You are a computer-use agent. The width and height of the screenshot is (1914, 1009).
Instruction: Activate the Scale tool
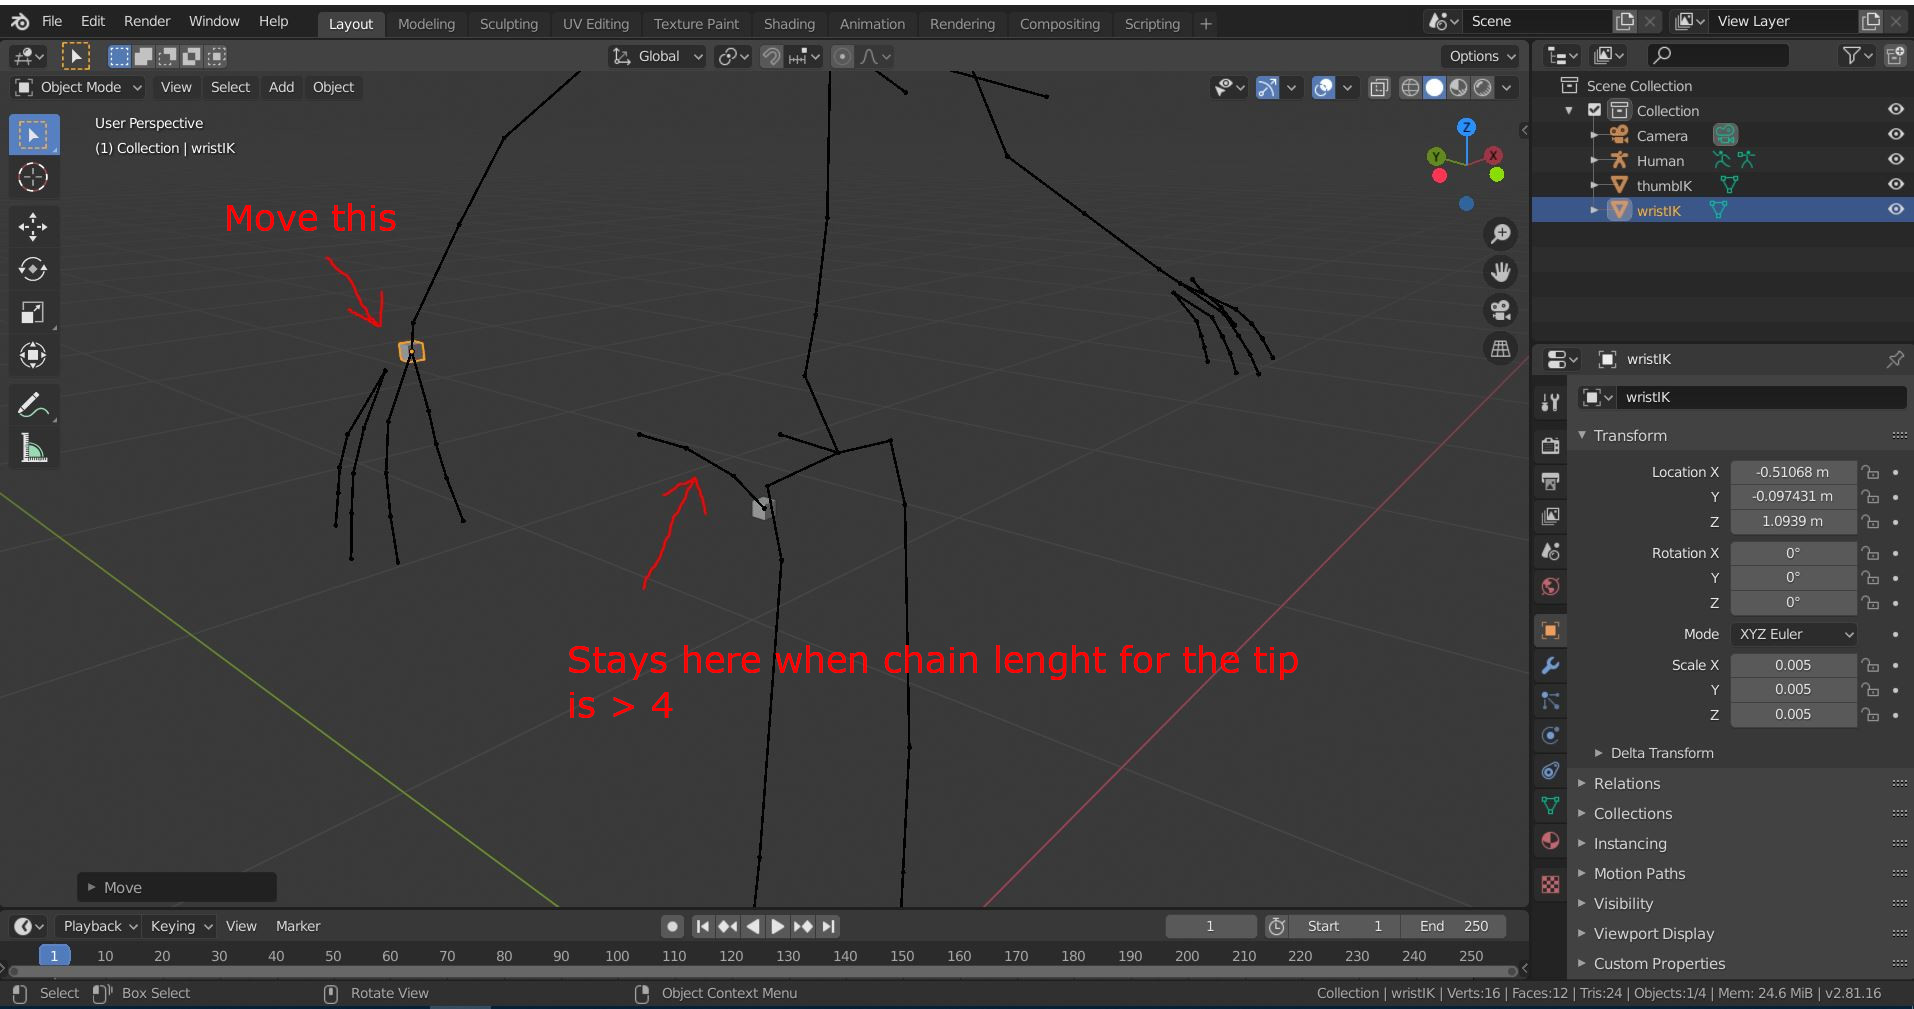click(33, 313)
